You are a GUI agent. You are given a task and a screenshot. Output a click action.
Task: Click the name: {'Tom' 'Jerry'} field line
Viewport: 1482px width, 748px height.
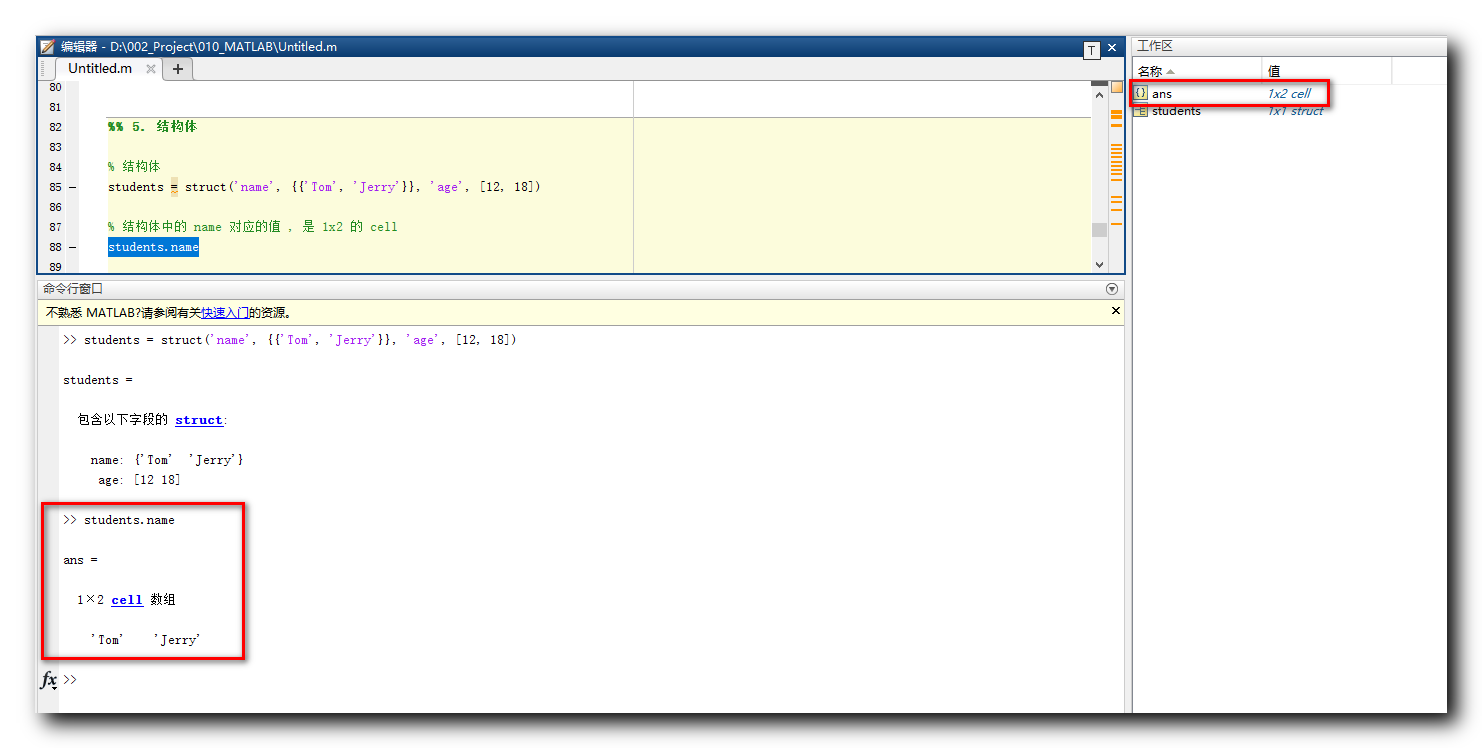(167, 460)
